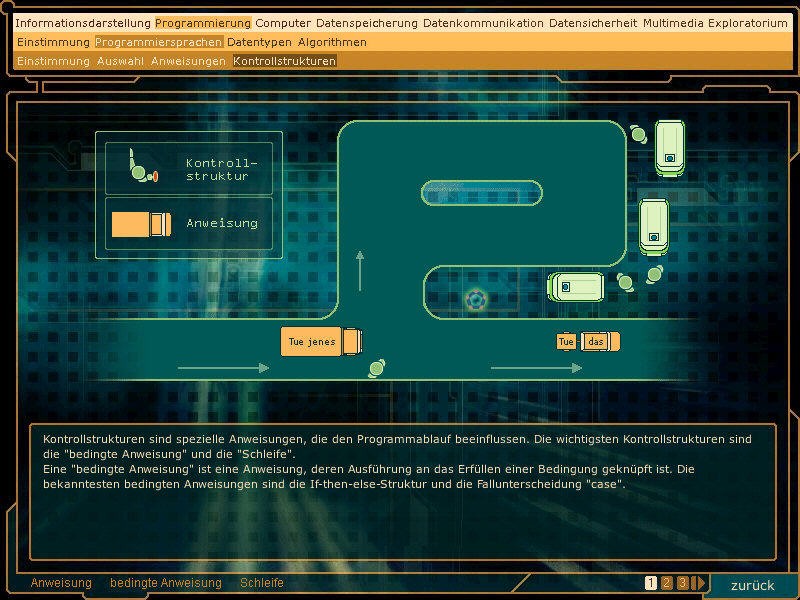This screenshot has width=800, height=600.
Task: Click the orange Anweisung truck legend icon
Action: [140, 224]
